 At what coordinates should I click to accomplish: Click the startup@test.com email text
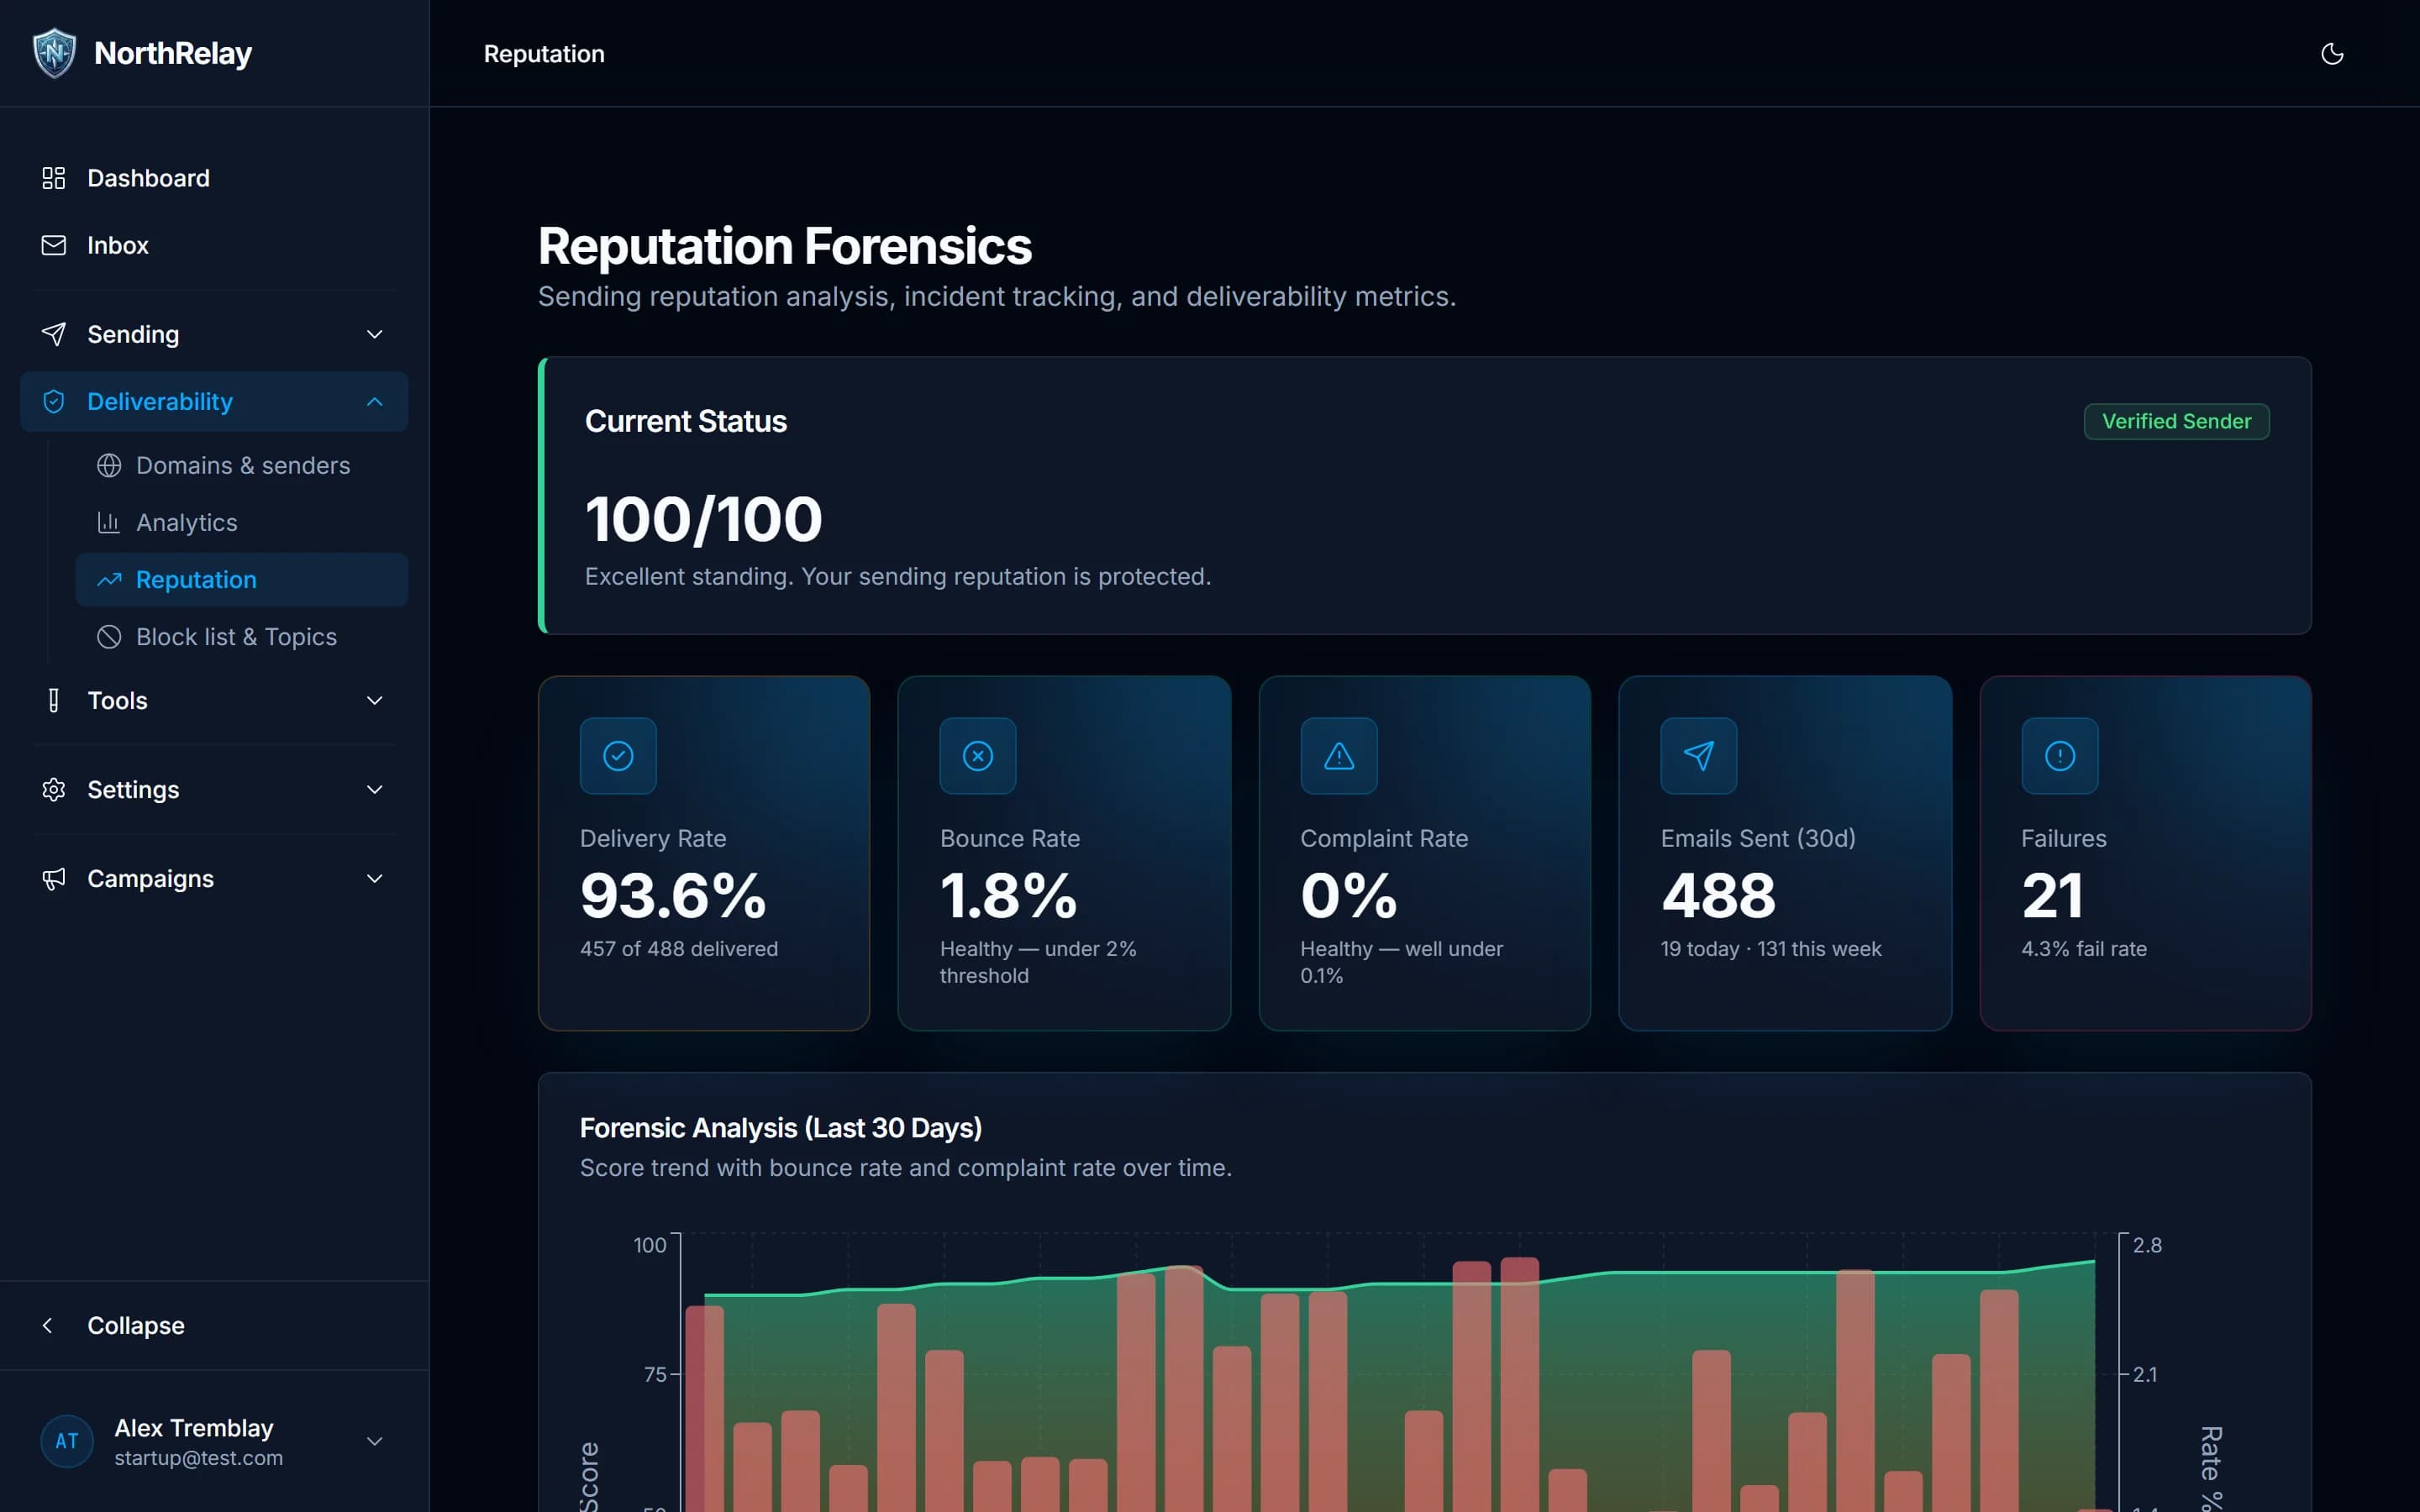pos(198,1458)
